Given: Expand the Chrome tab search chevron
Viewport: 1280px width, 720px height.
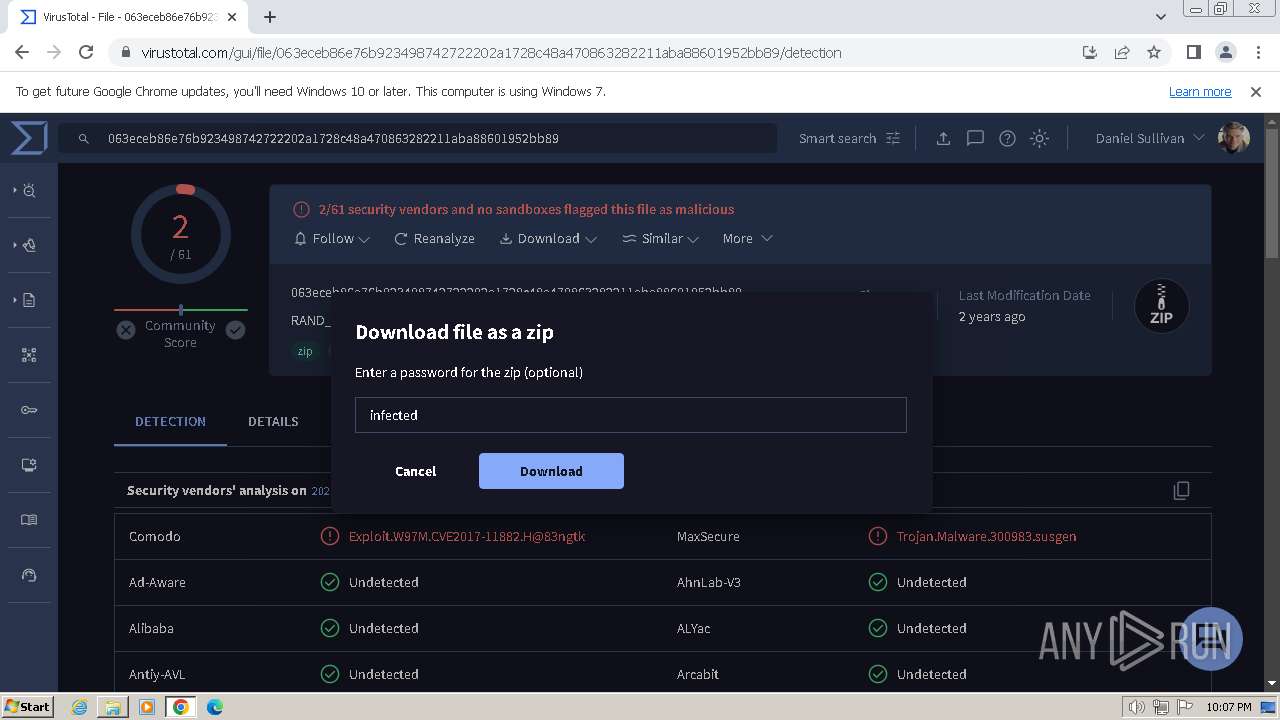Looking at the screenshot, I should click(x=1161, y=16).
